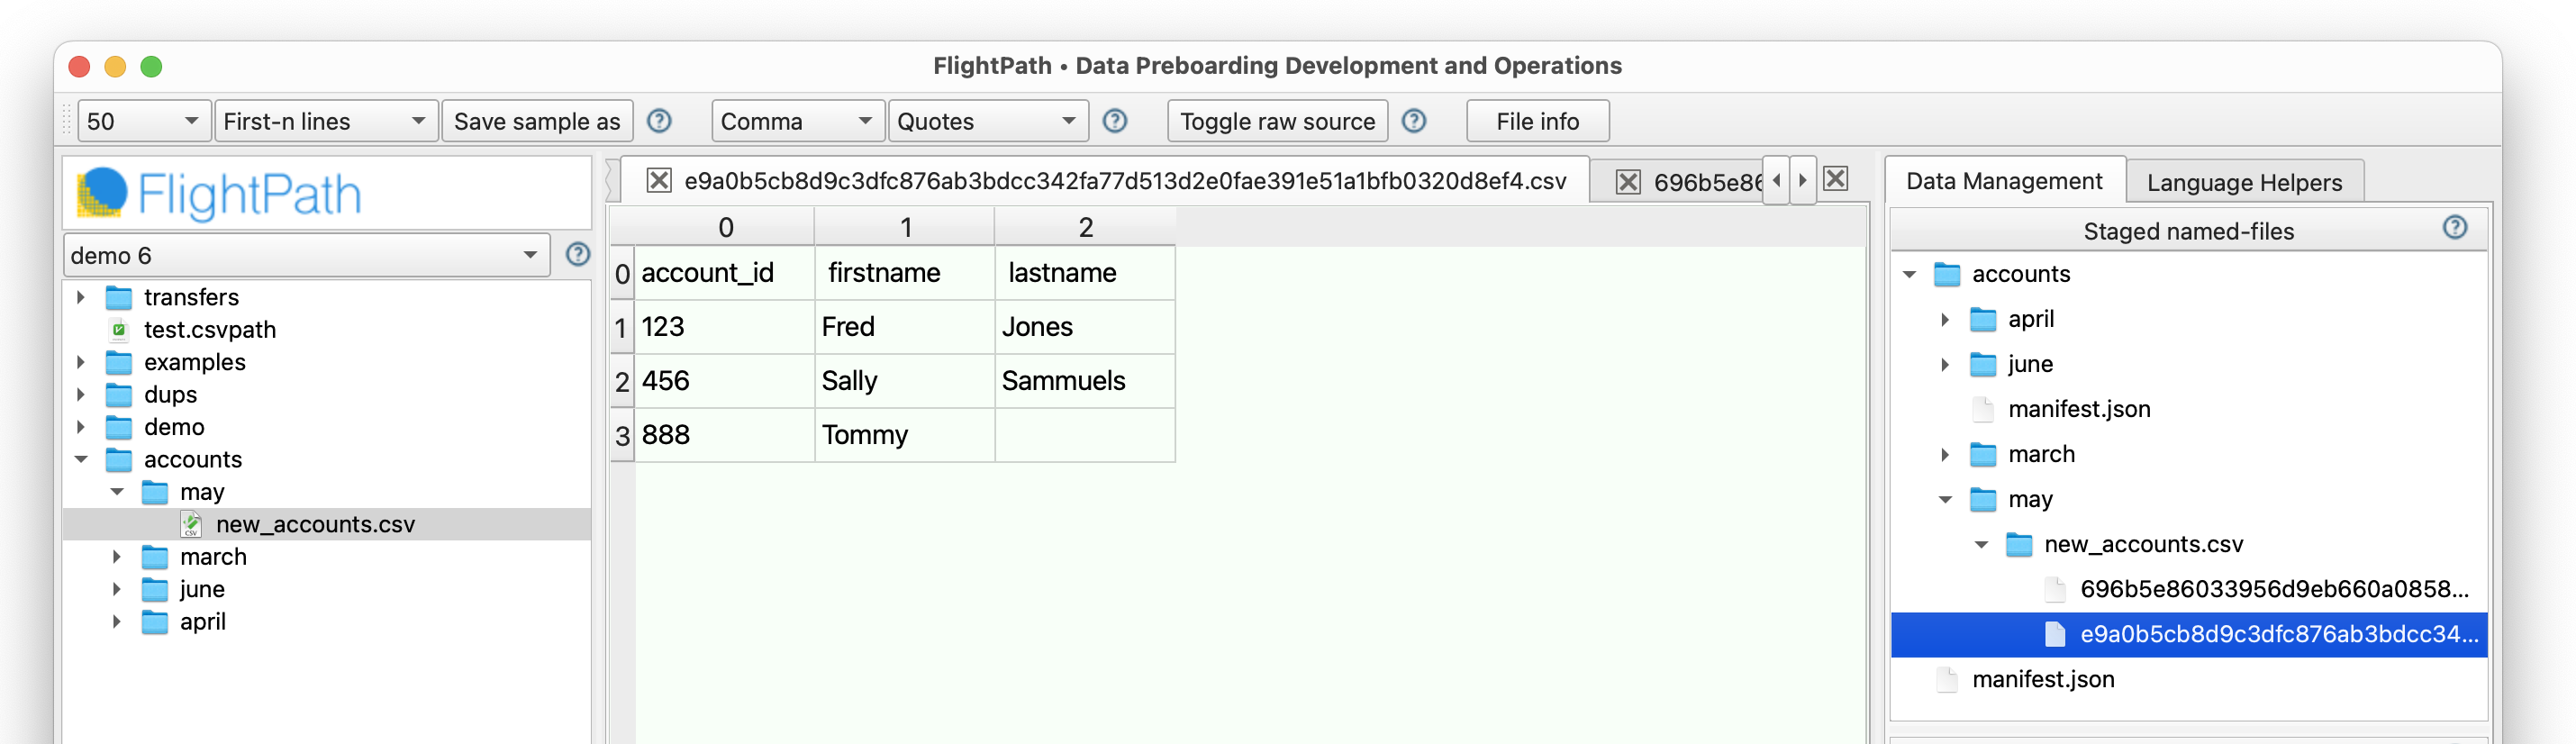Expand the transfers folder in the project tree

coord(81,297)
